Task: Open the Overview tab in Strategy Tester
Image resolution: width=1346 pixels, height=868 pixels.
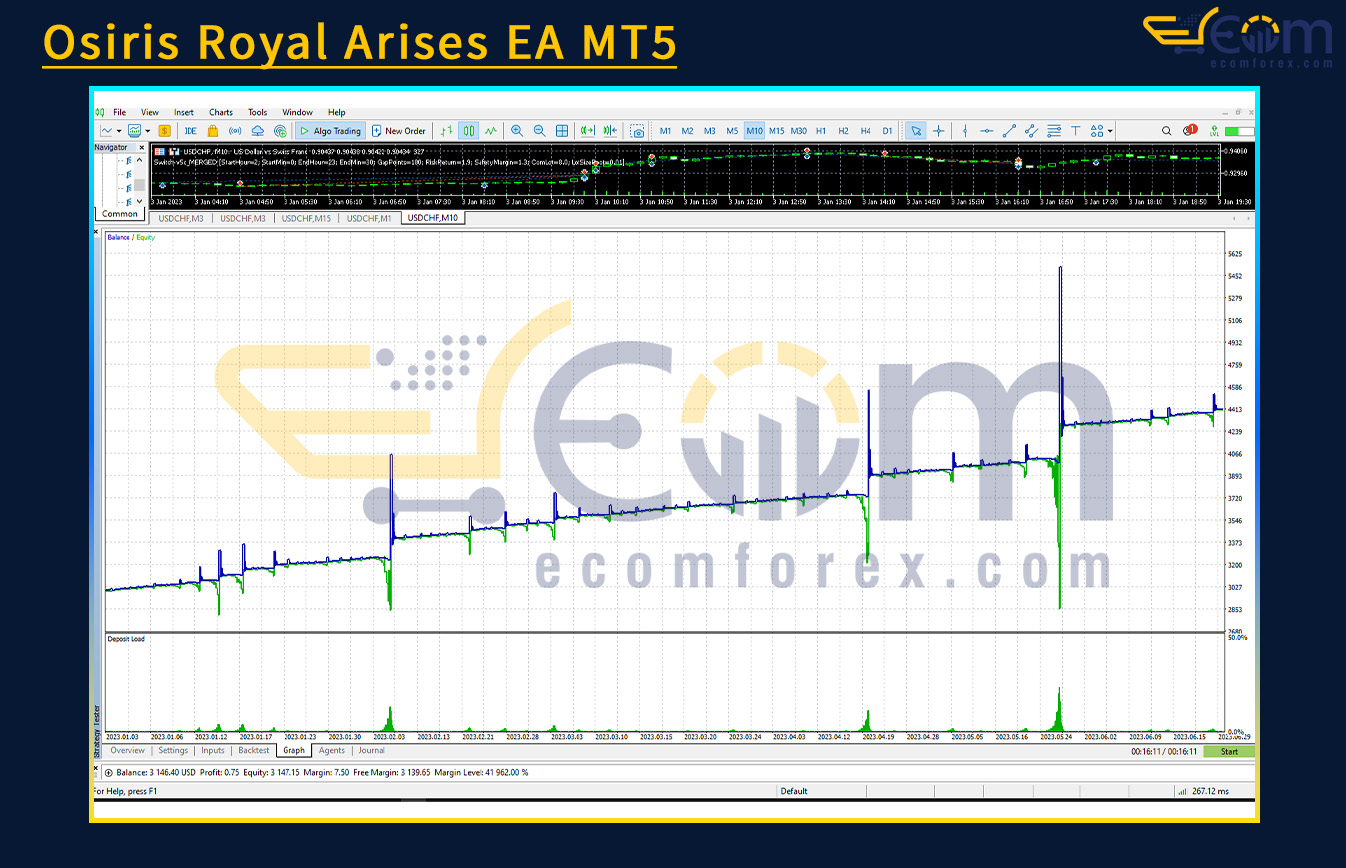Action: [x=127, y=750]
